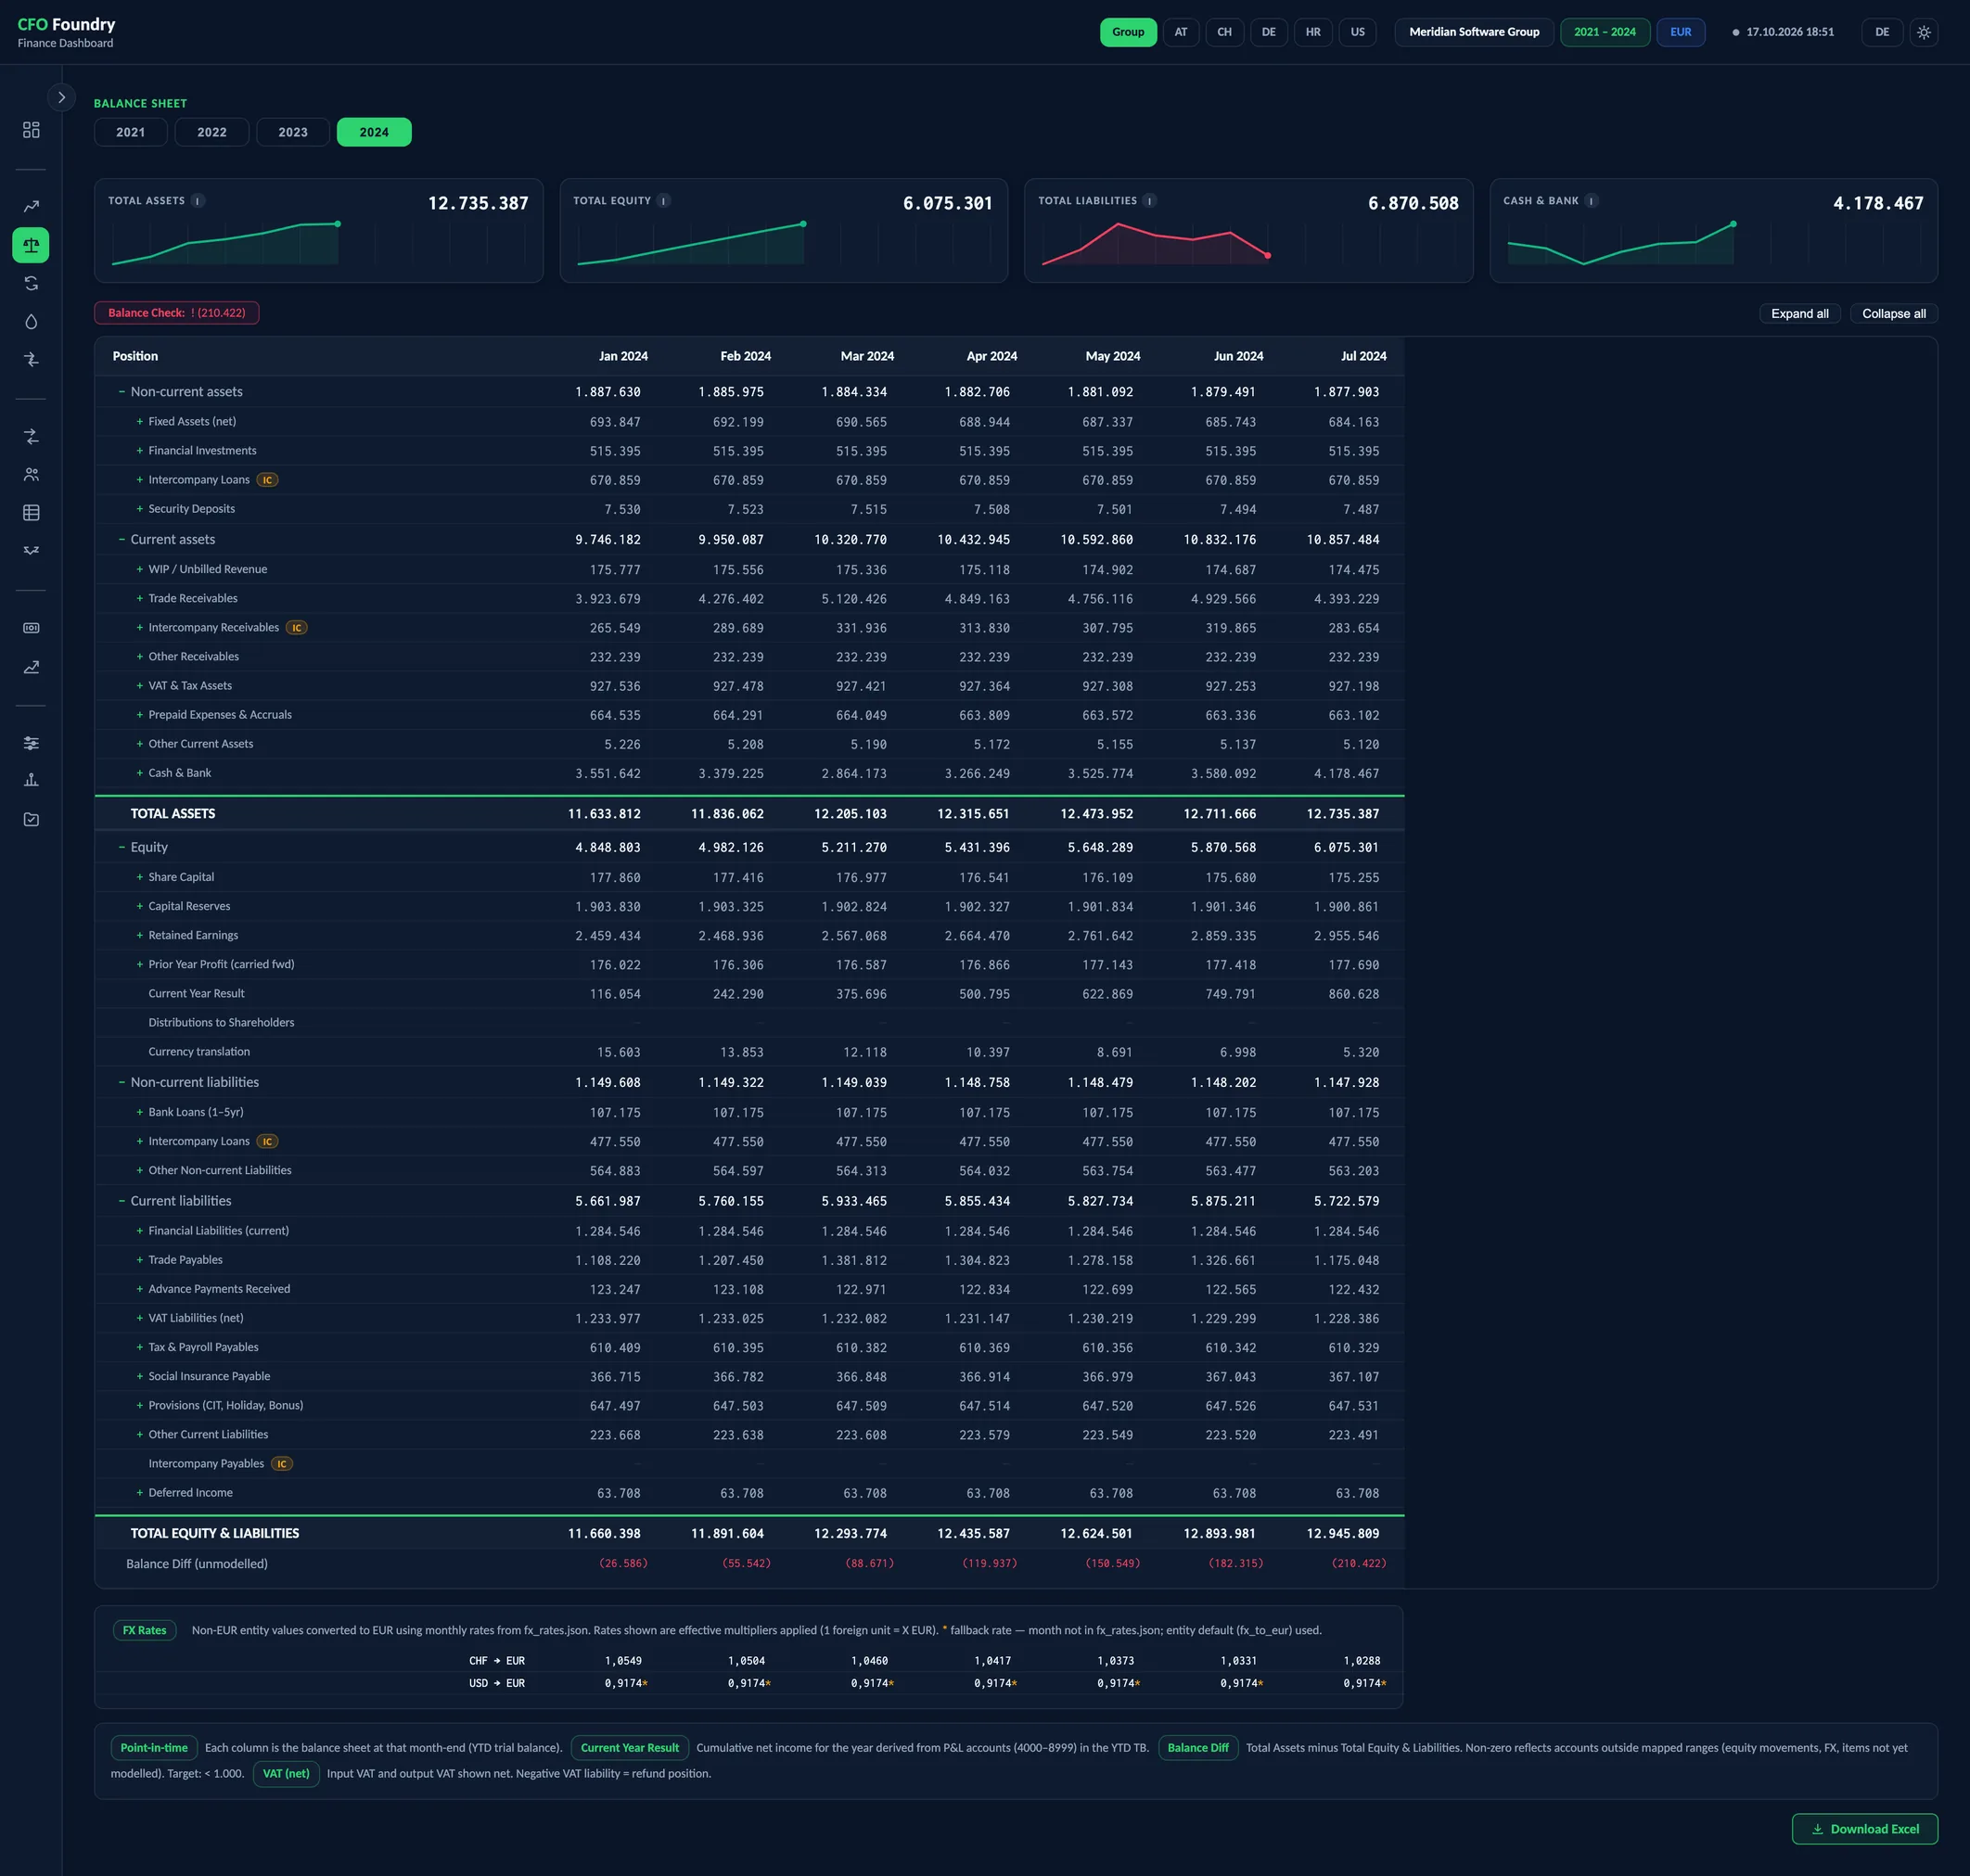Click the Collapse all button

click(1893, 314)
